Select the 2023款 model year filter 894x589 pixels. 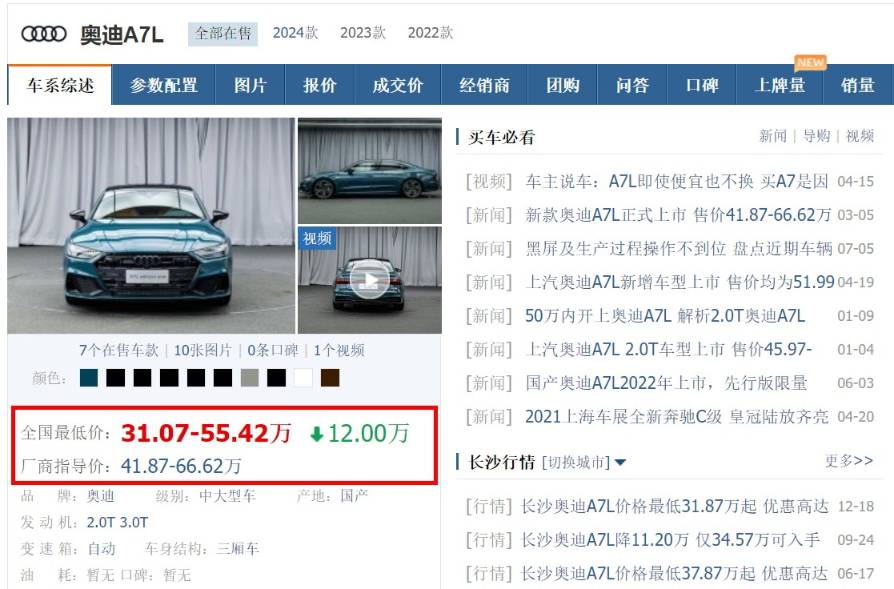363,33
